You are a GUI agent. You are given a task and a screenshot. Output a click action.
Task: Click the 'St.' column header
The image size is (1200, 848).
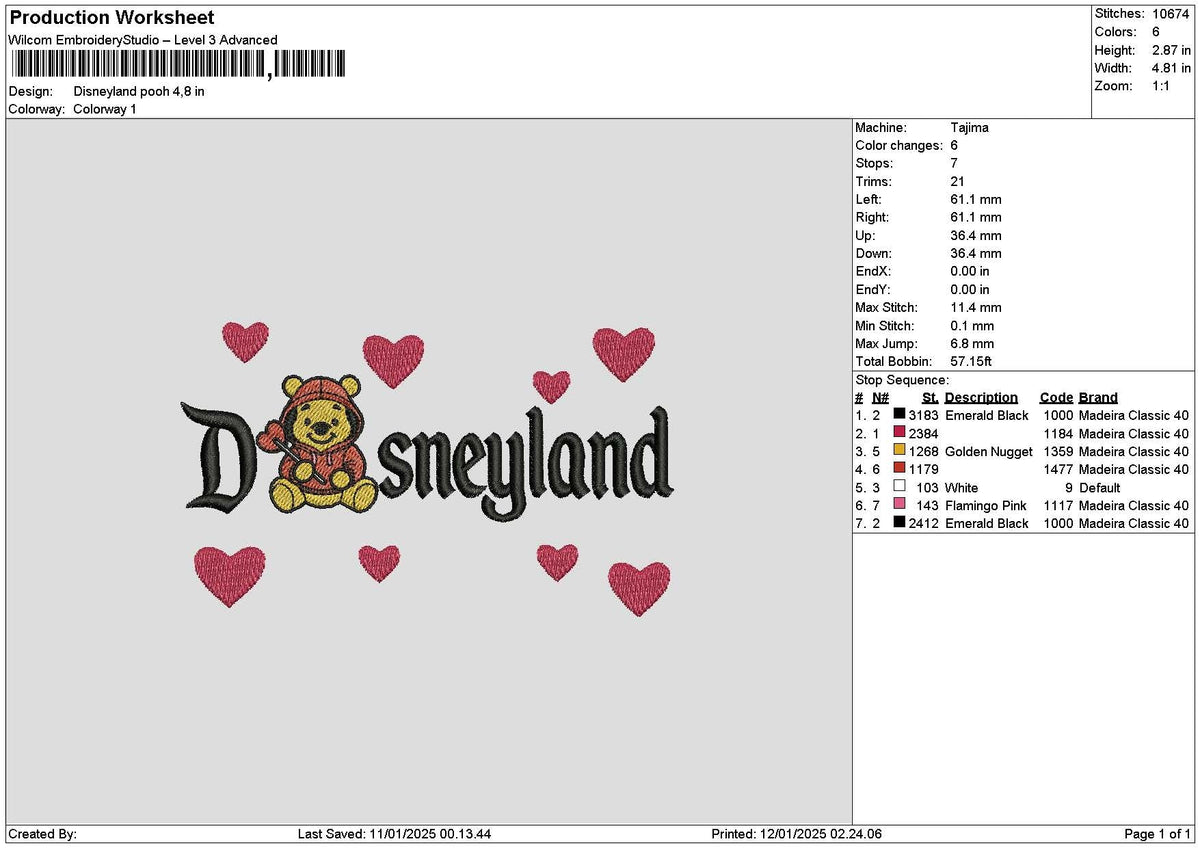tap(930, 398)
